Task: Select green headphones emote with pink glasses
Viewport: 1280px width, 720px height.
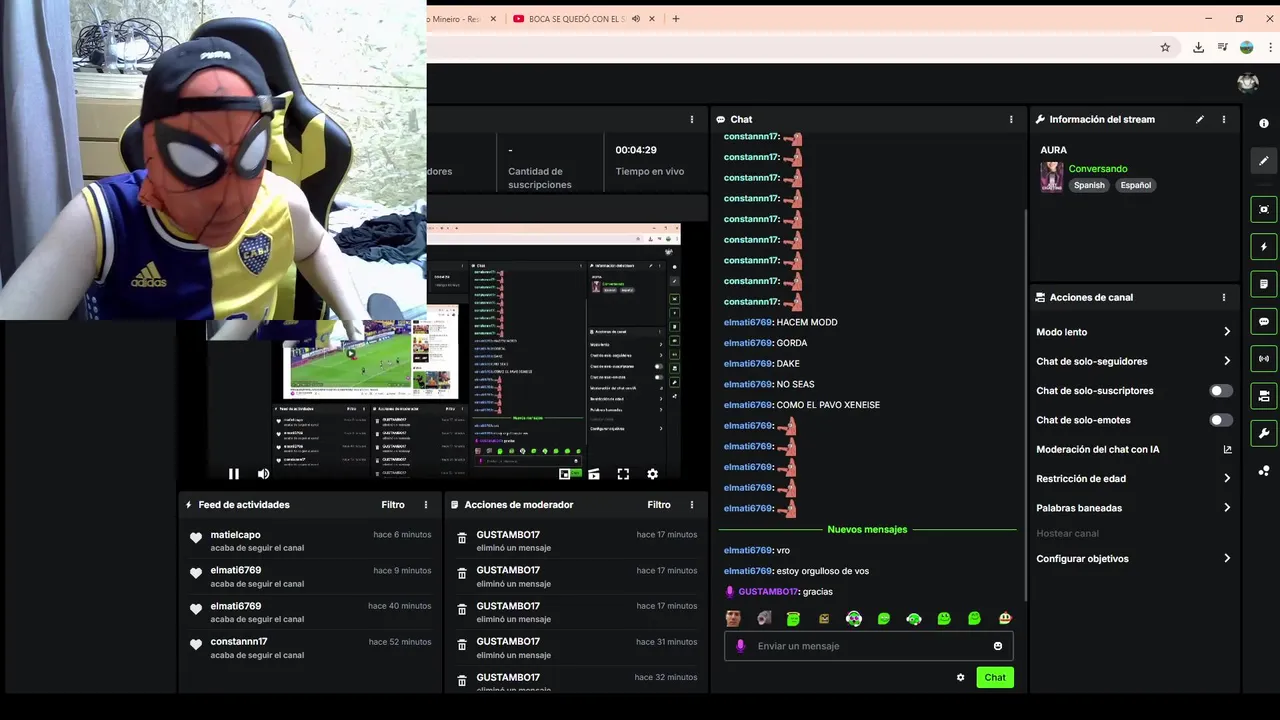Action: (854, 619)
